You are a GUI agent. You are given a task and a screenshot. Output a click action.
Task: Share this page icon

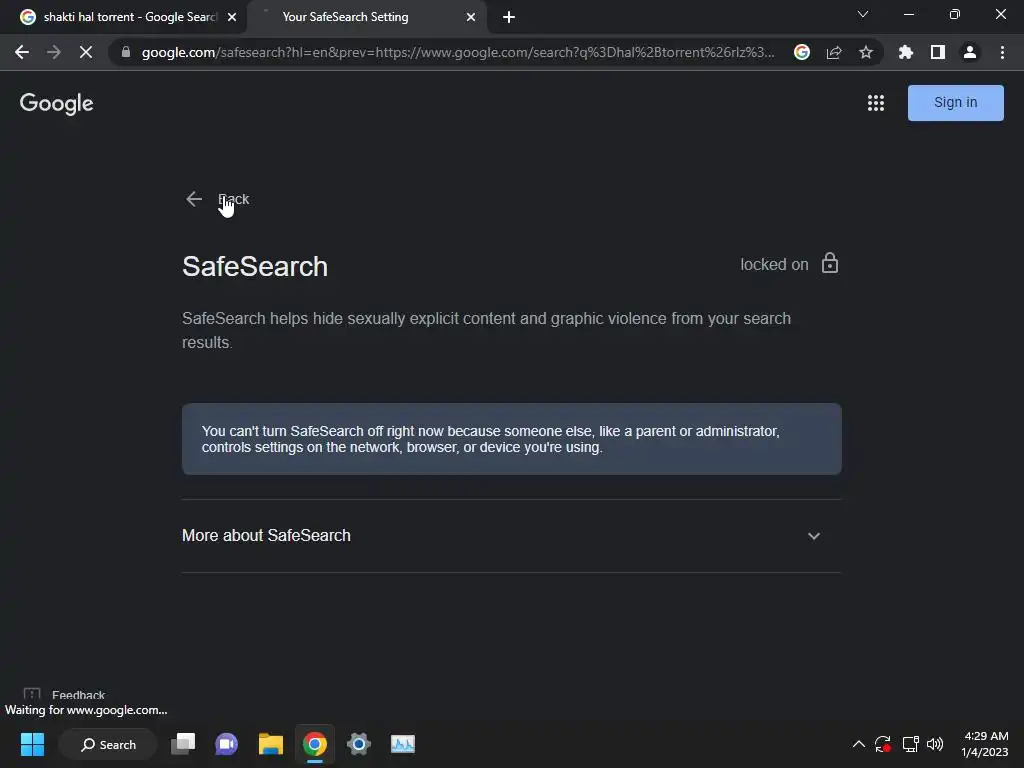tap(834, 52)
